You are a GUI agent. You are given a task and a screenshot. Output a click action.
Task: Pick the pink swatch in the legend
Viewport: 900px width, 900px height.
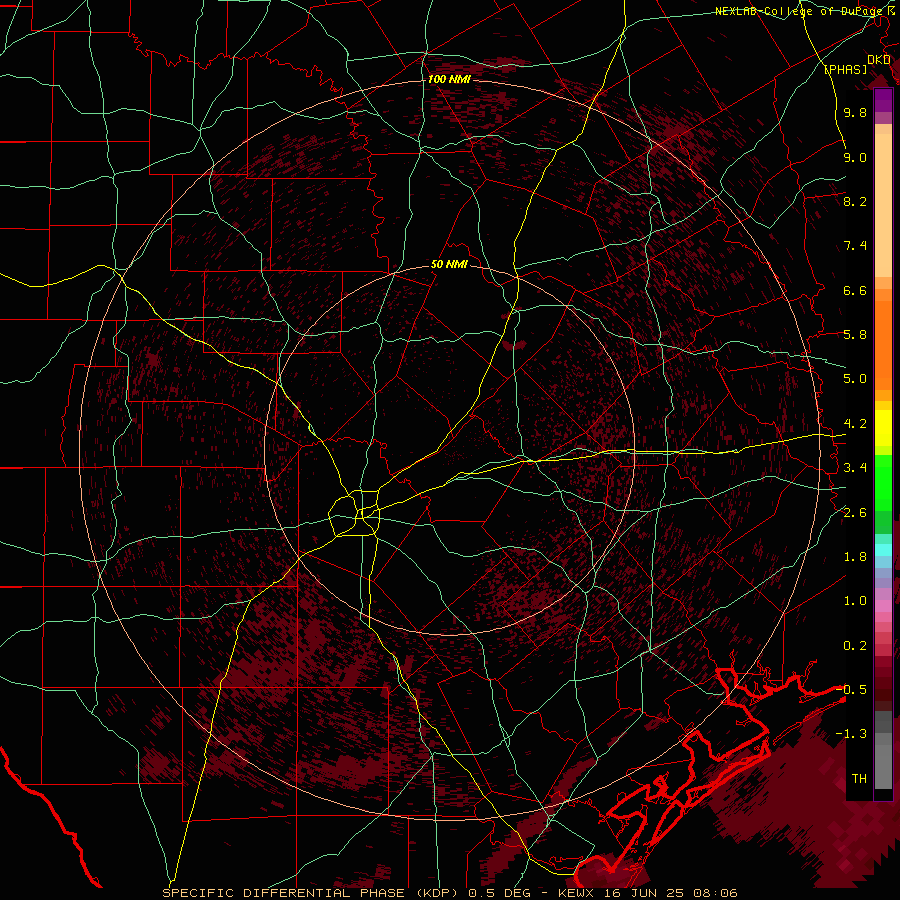(883, 606)
